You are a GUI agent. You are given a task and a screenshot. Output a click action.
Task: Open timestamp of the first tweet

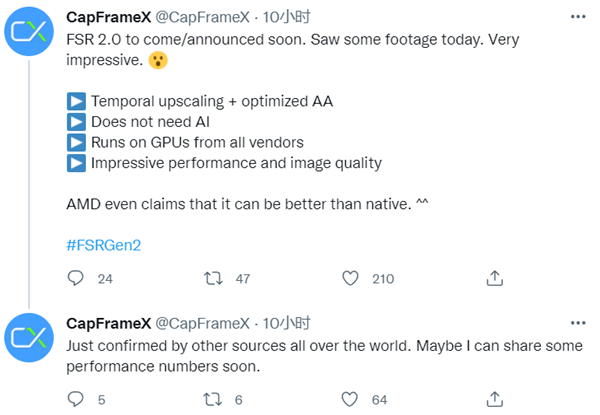(x=283, y=15)
